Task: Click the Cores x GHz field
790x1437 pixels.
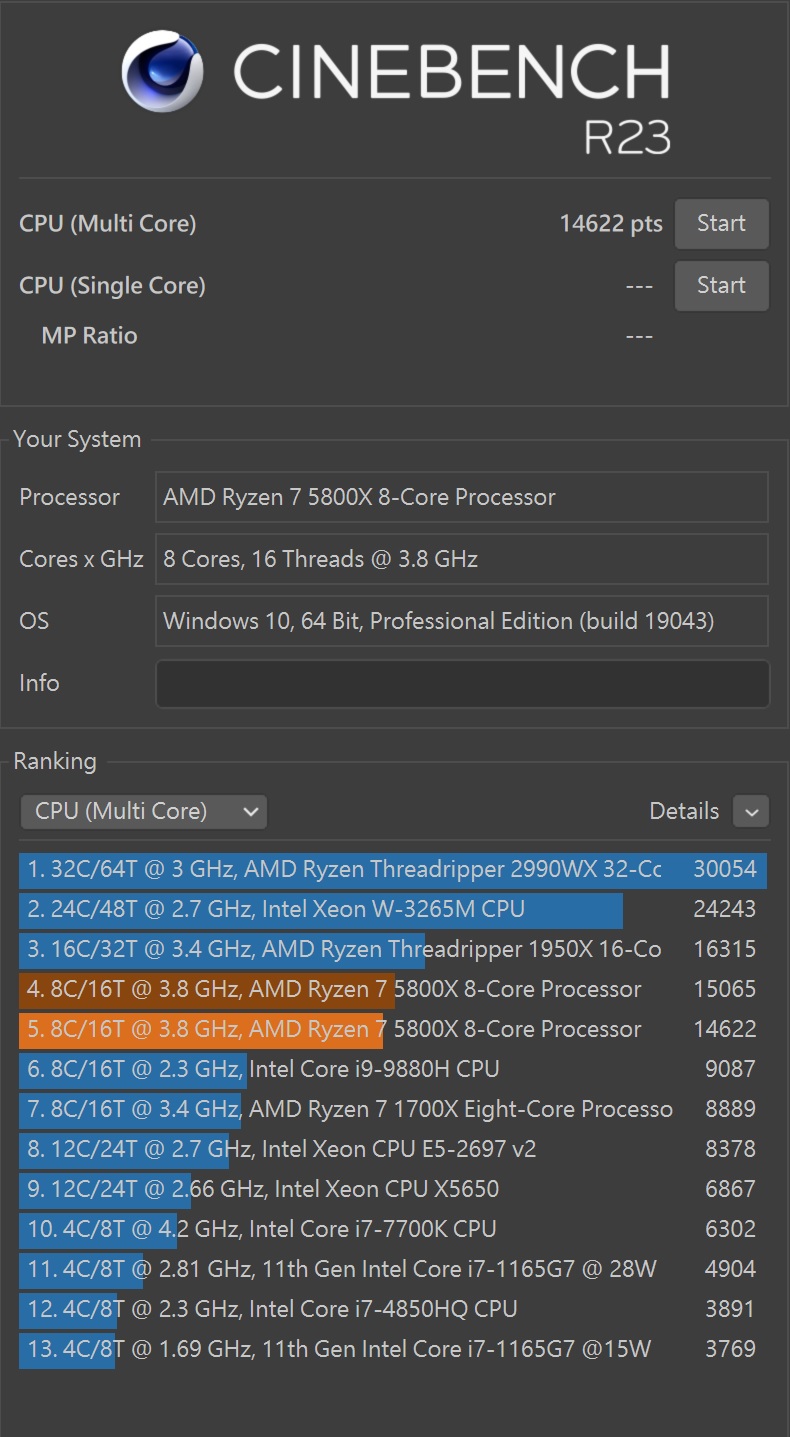Action: pyautogui.click(x=462, y=559)
